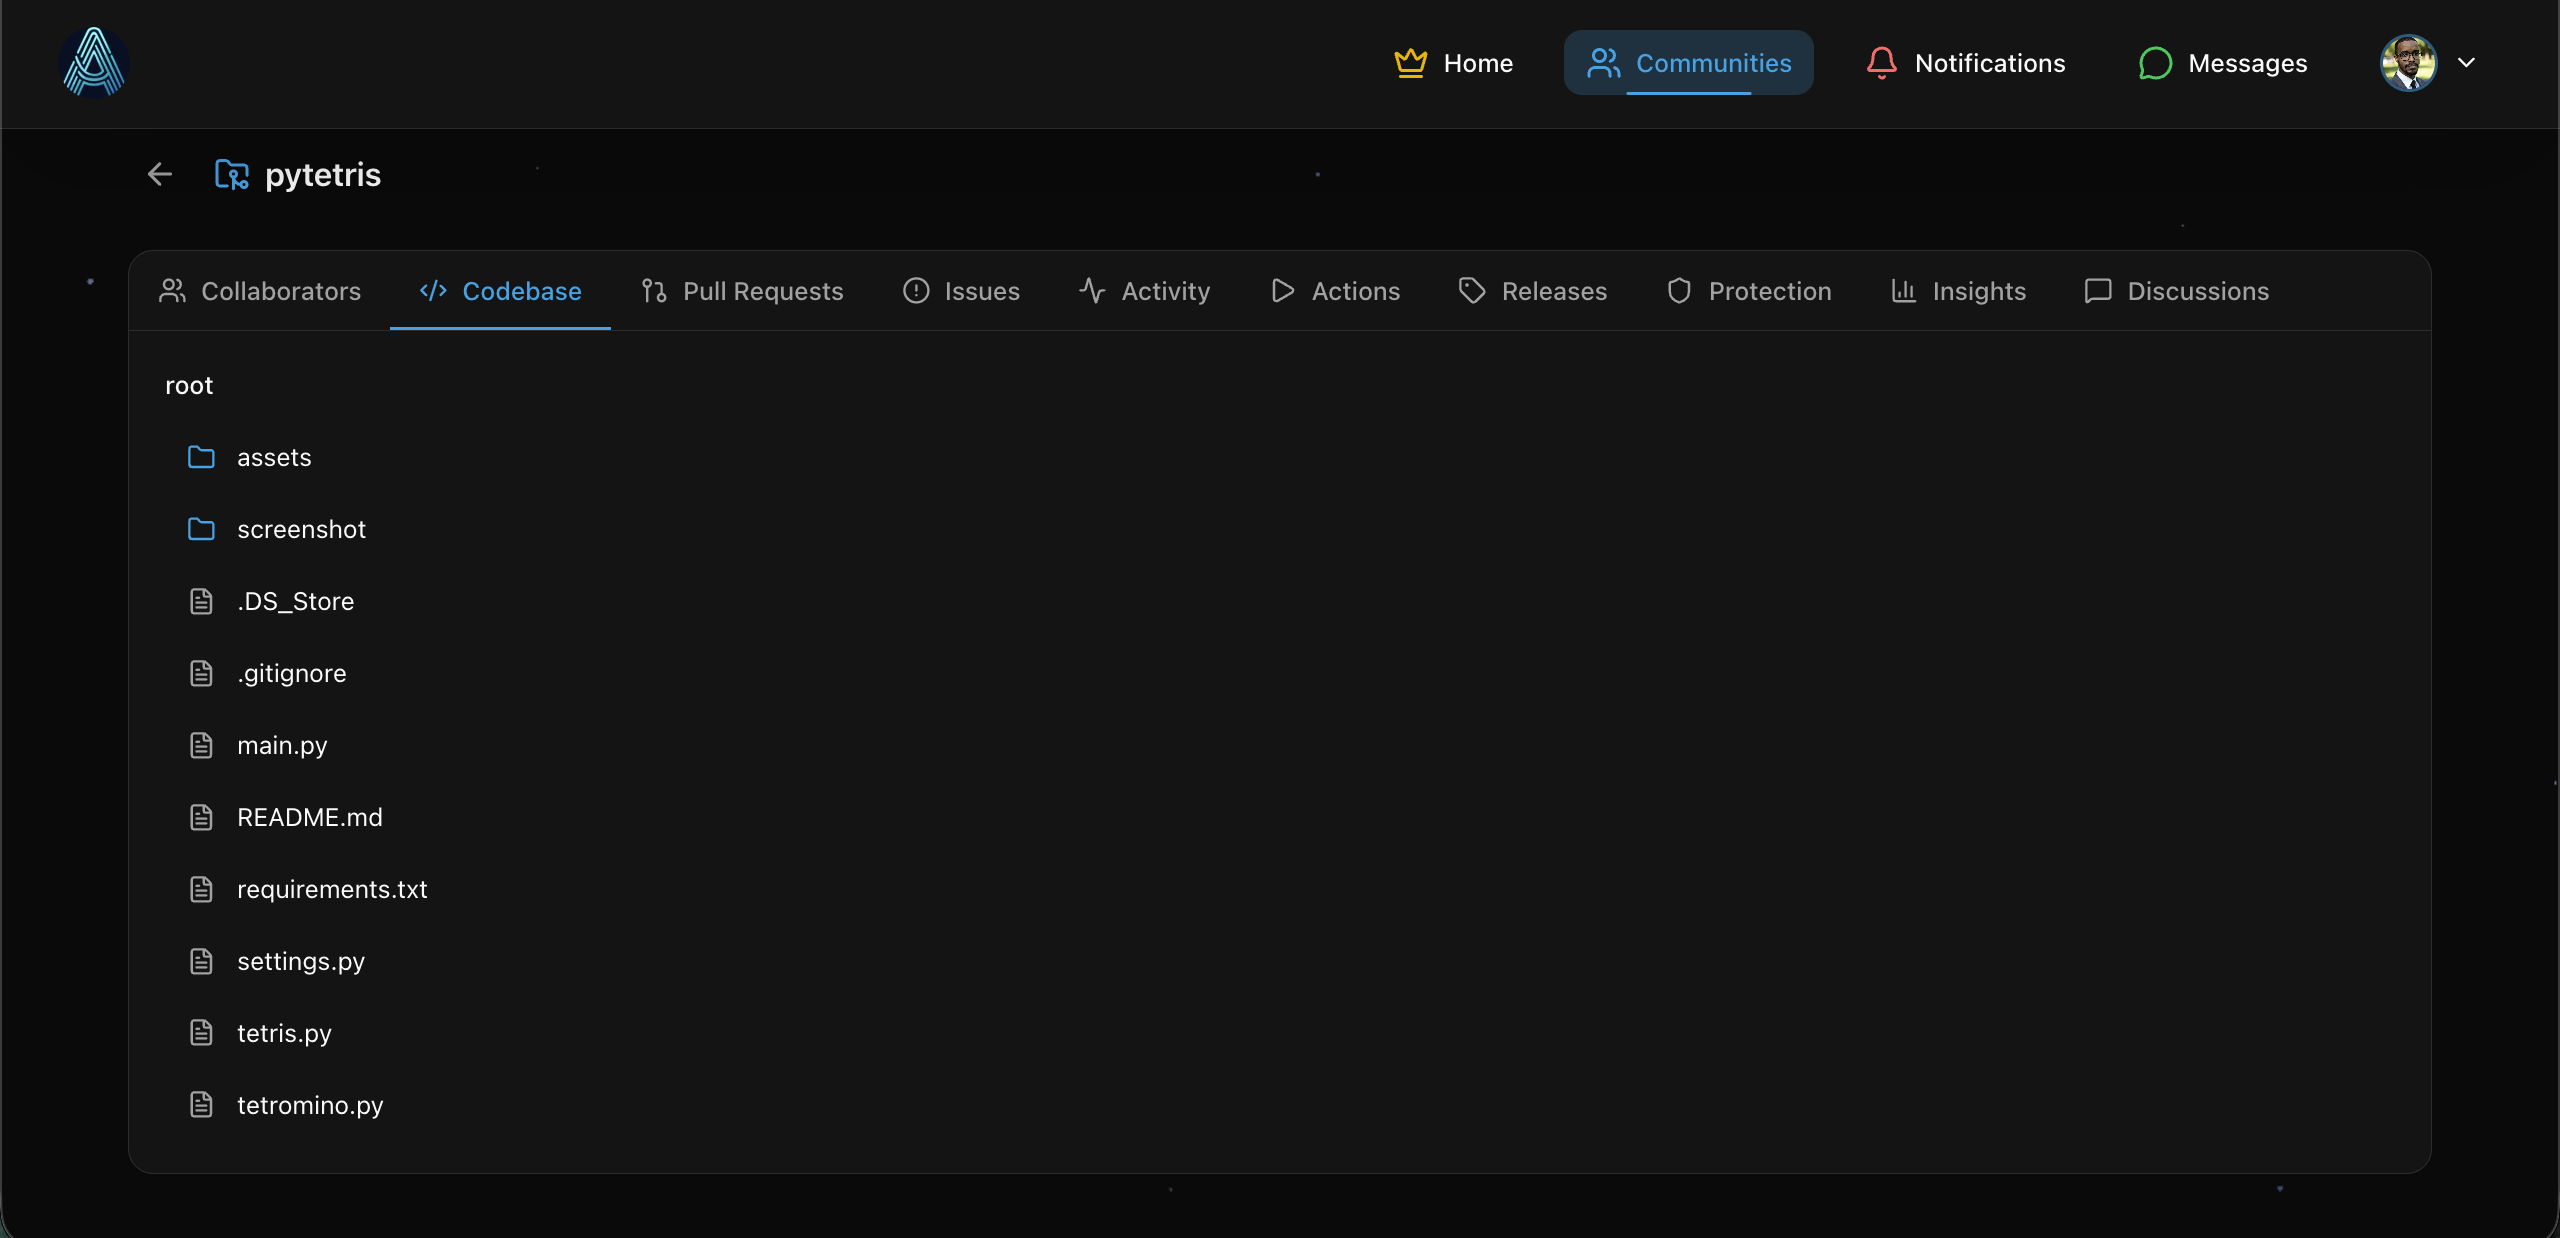Click the Notifications bell icon
2560x1238 pixels.
click(1882, 63)
